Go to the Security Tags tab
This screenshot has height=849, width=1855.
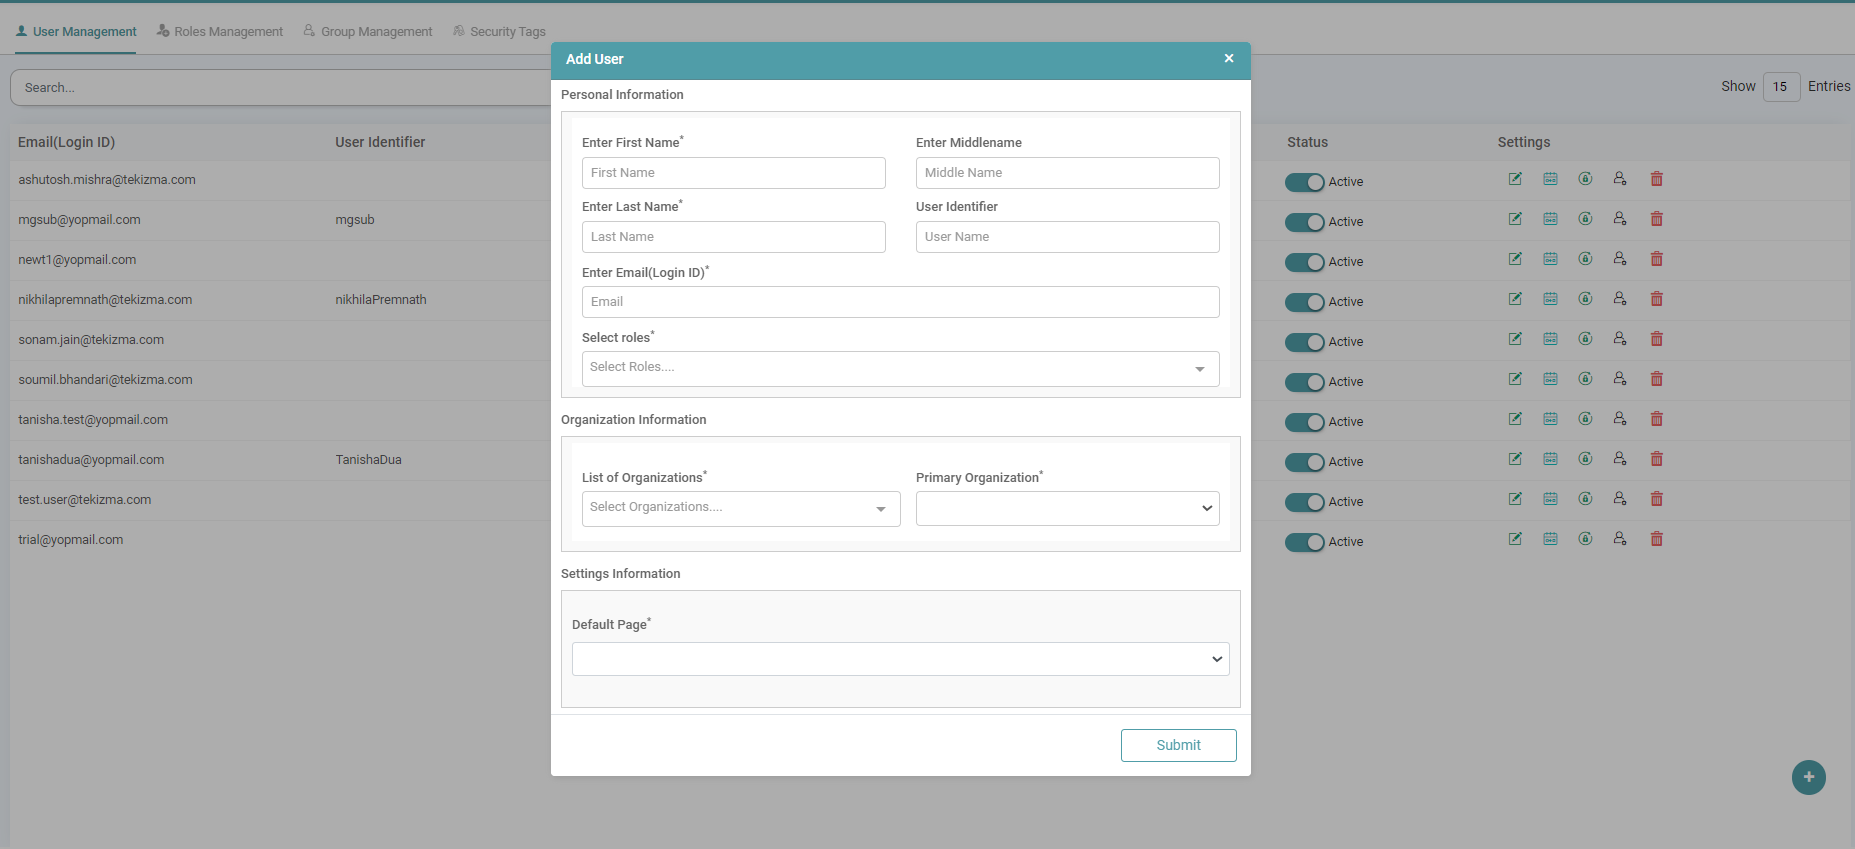pyautogui.click(x=499, y=32)
